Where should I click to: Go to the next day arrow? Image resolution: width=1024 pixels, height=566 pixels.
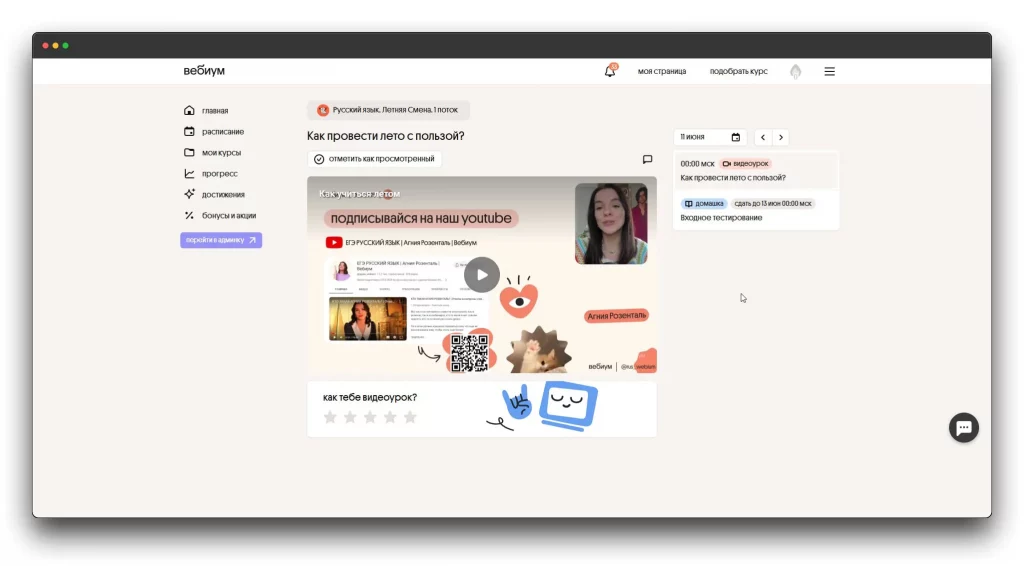pyautogui.click(x=780, y=137)
